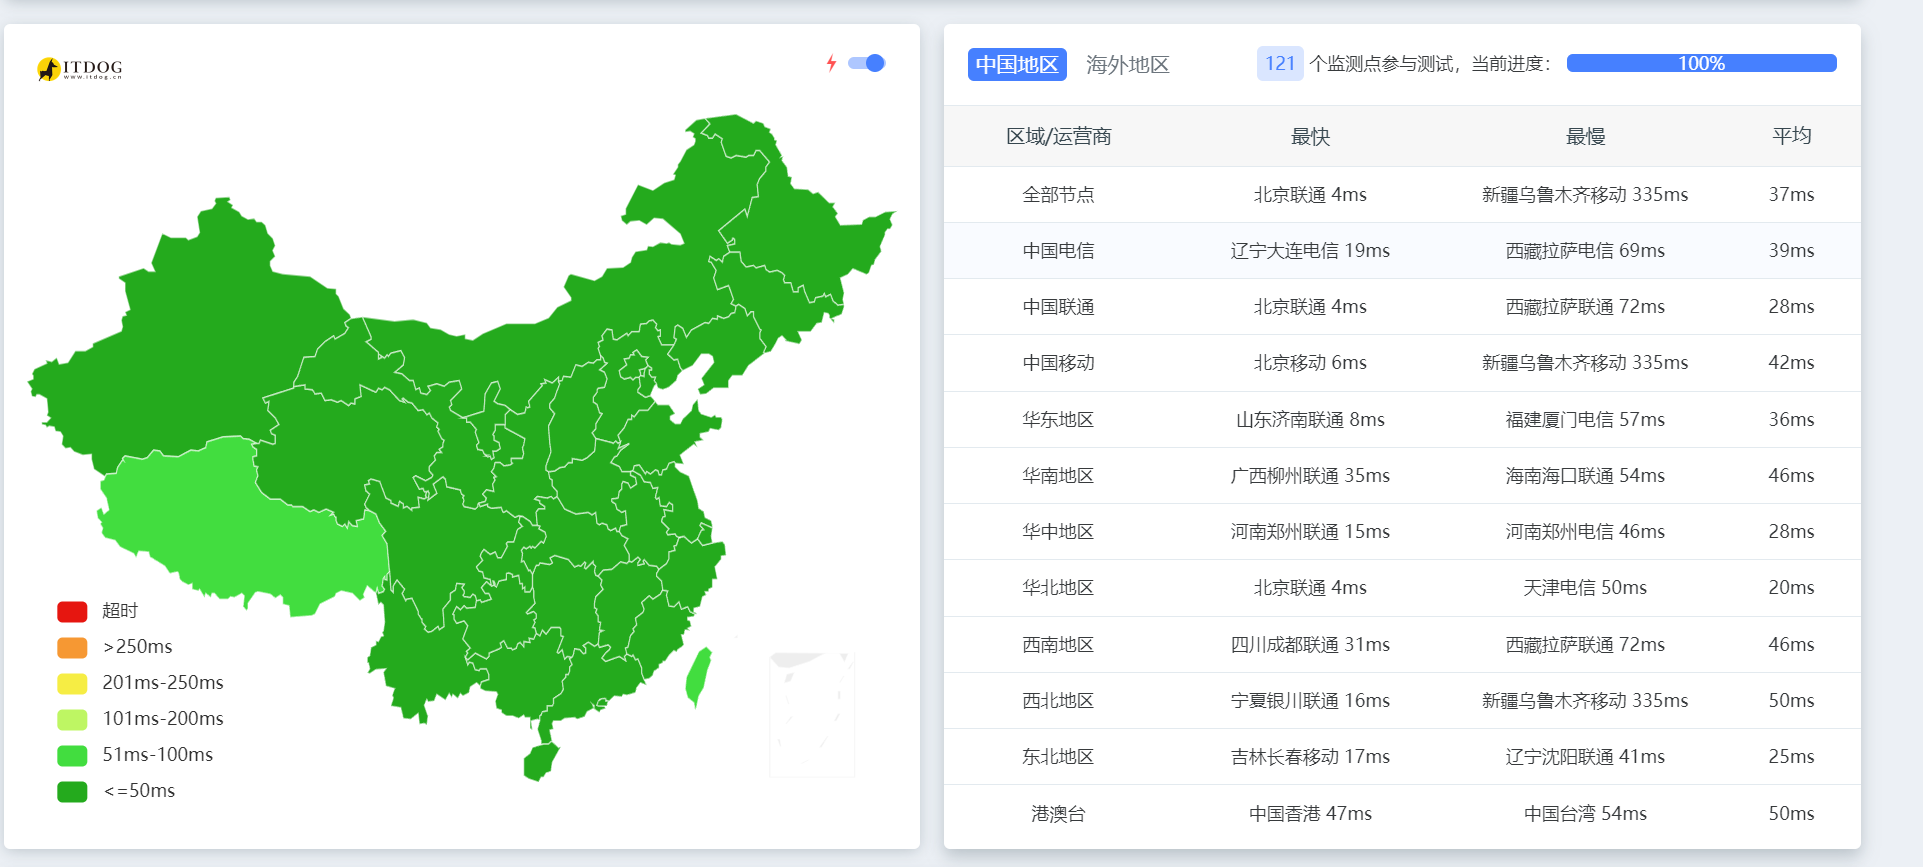Click 海南海口联通 54ms cell
Viewport: 1923px width, 867px height.
point(1585,475)
